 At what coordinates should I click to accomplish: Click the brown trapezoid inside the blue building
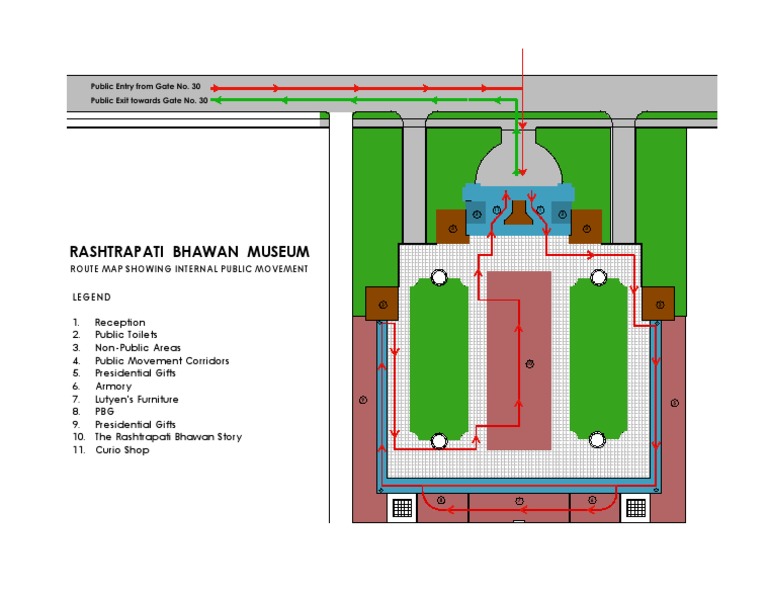coord(516,212)
